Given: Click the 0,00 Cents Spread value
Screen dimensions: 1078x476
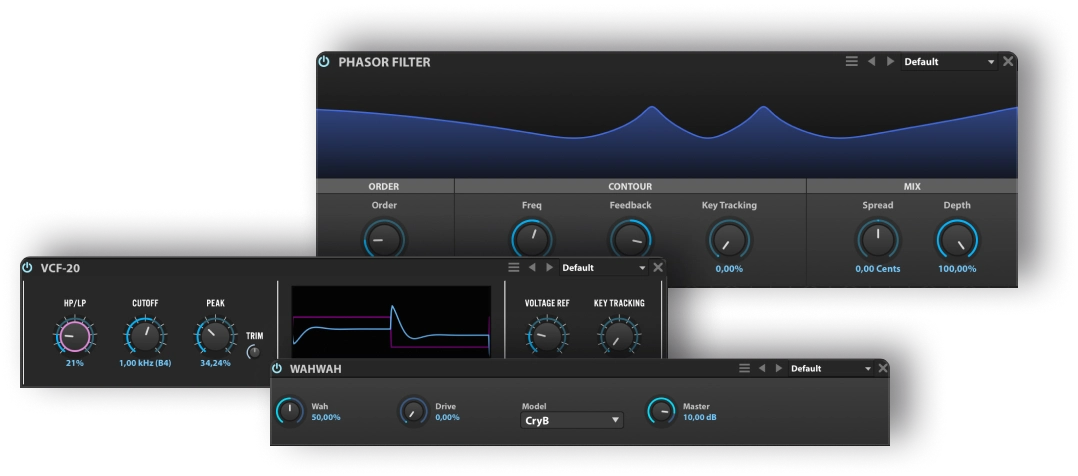Looking at the screenshot, I should tap(878, 269).
